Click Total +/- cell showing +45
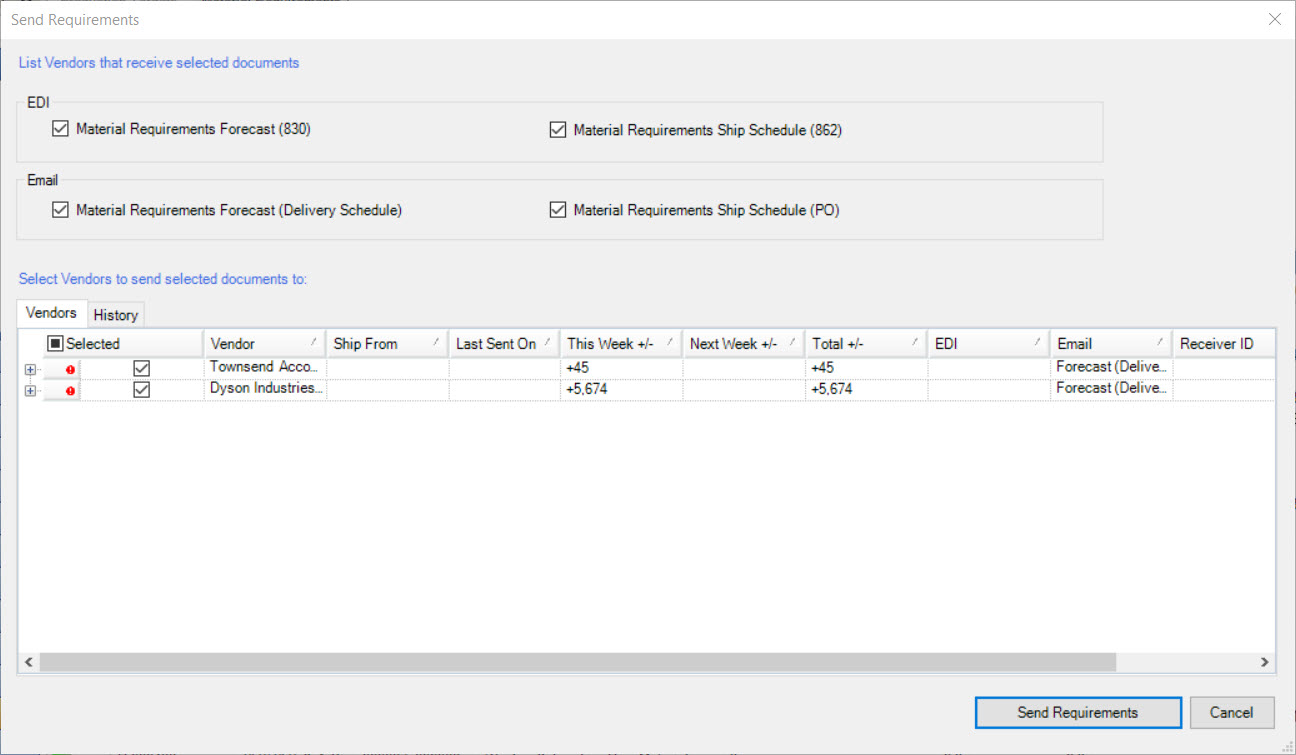The height and width of the screenshot is (755, 1296). click(x=866, y=368)
